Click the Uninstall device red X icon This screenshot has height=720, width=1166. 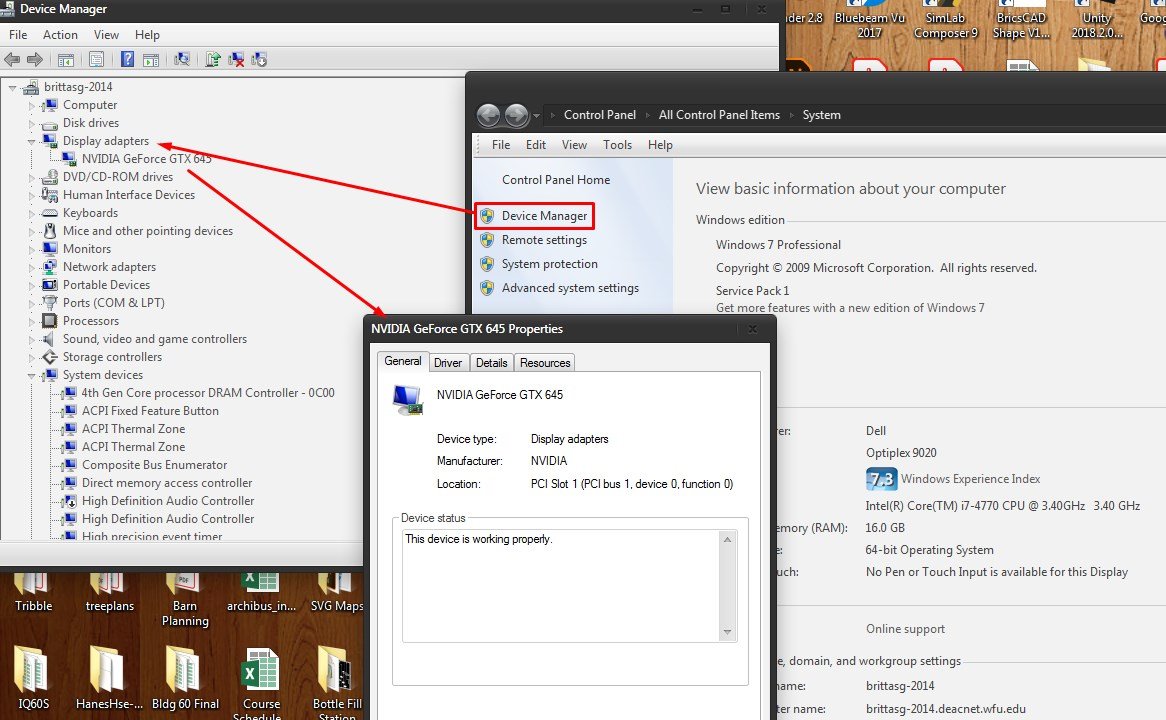coord(236,60)
